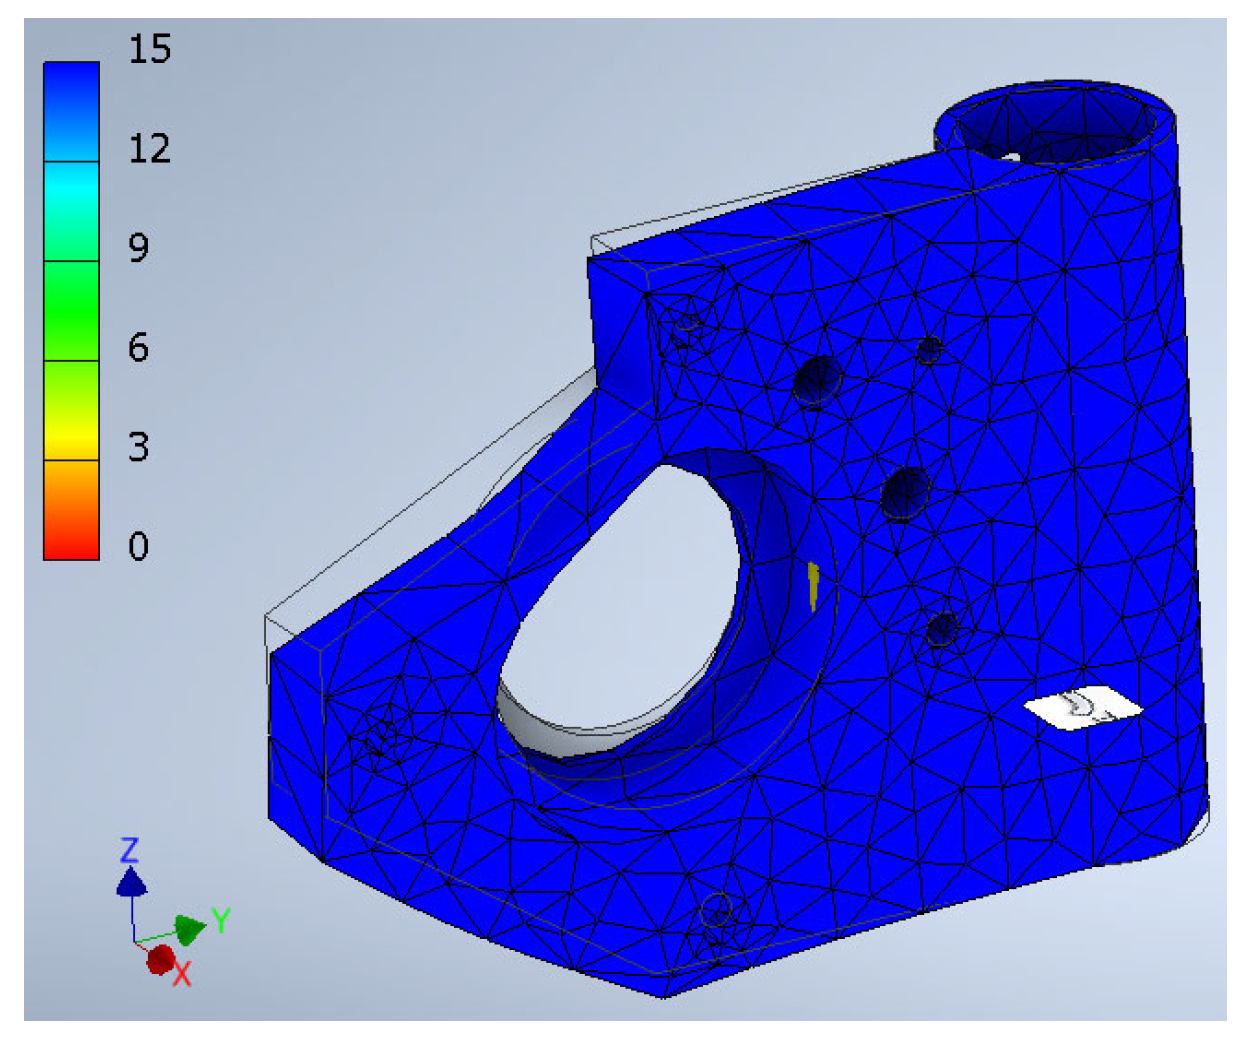Click the yellow low-safety-factor spot on the model
This screenshot has width=1246, height=1048.
coord(814,586)
